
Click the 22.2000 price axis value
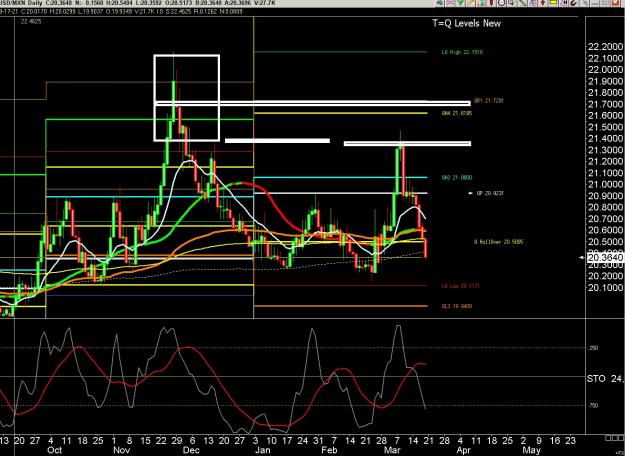tap(605, 47)
